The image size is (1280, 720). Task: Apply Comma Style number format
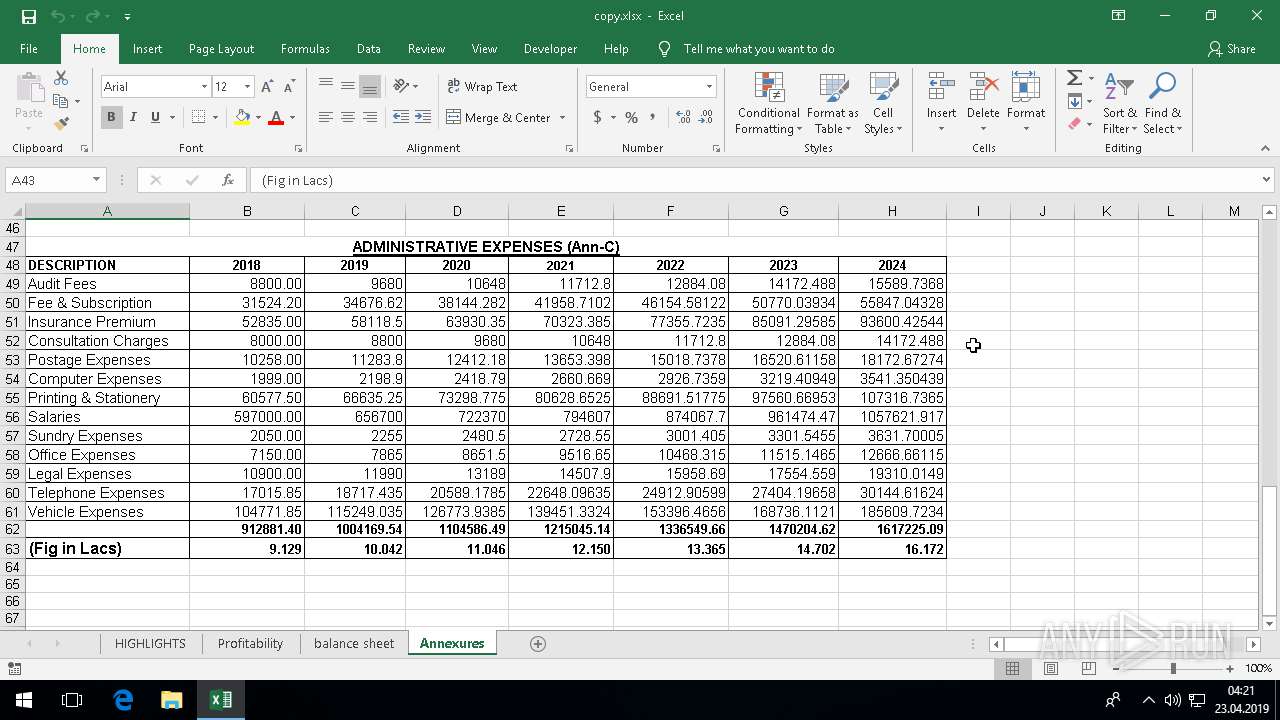coord(653,117)
